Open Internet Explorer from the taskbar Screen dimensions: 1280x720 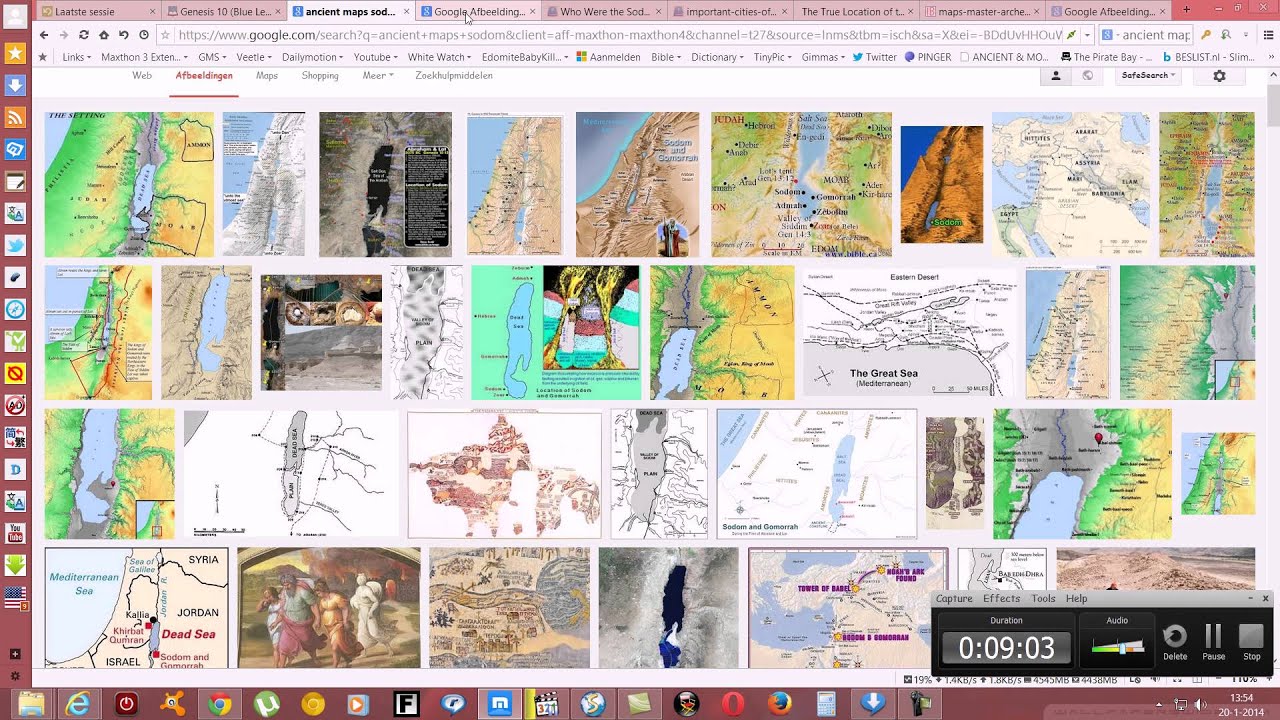click(77, 704)
